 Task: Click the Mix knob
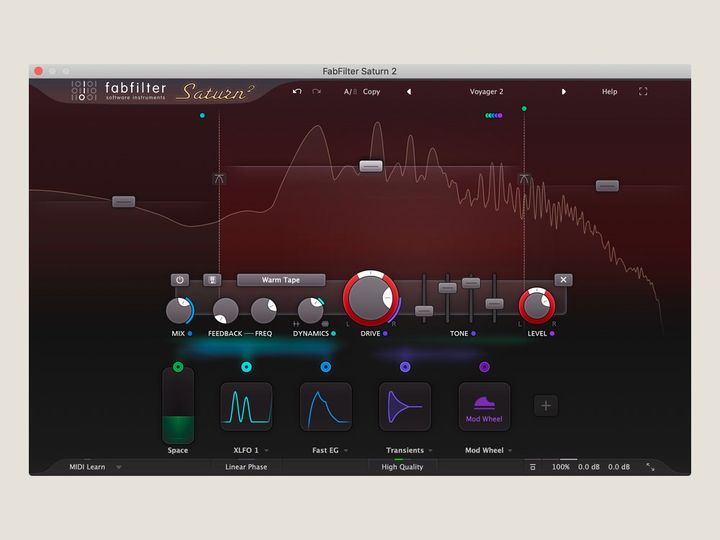pos(180,311)
